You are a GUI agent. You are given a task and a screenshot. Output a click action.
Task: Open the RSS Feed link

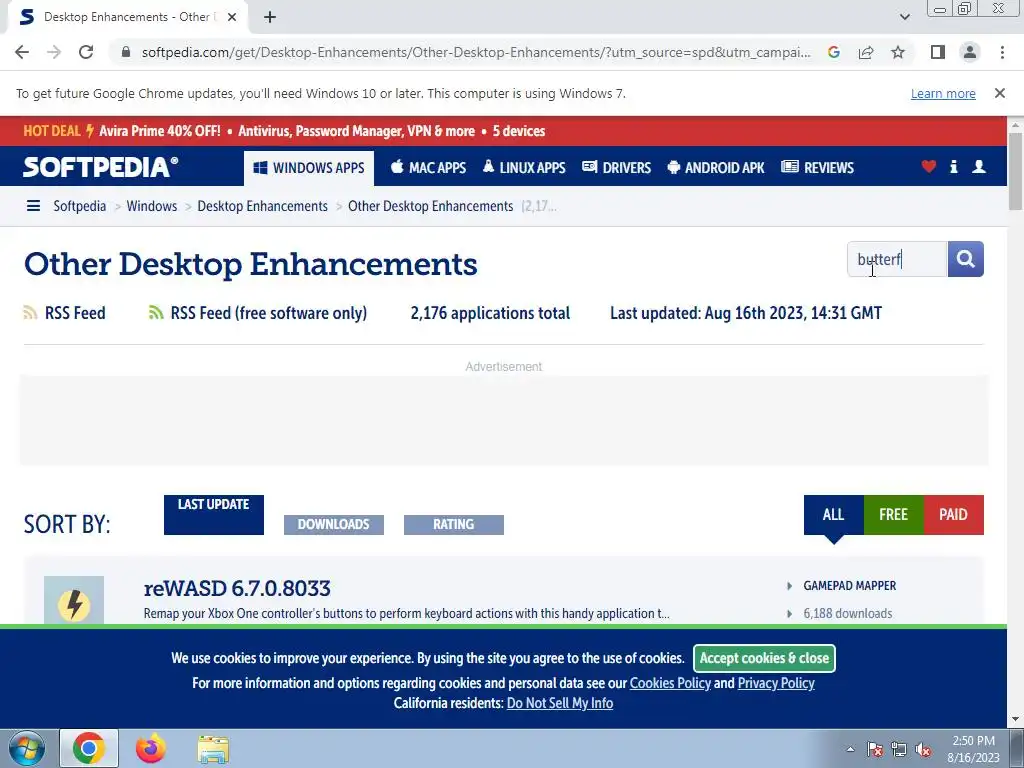pos(65,313)
